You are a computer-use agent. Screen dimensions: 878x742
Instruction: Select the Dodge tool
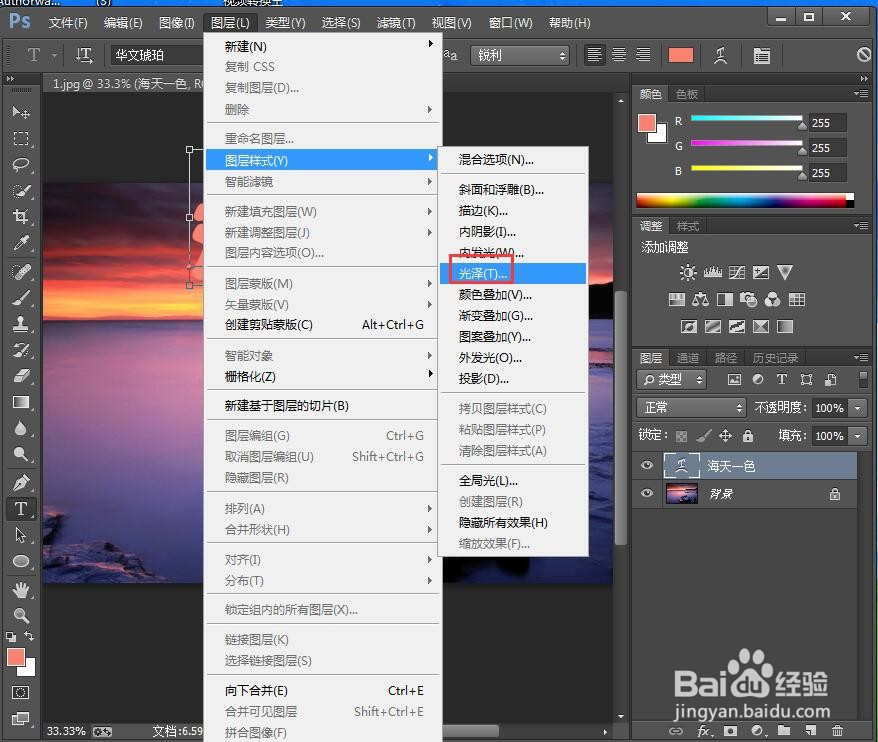(21, 454)
